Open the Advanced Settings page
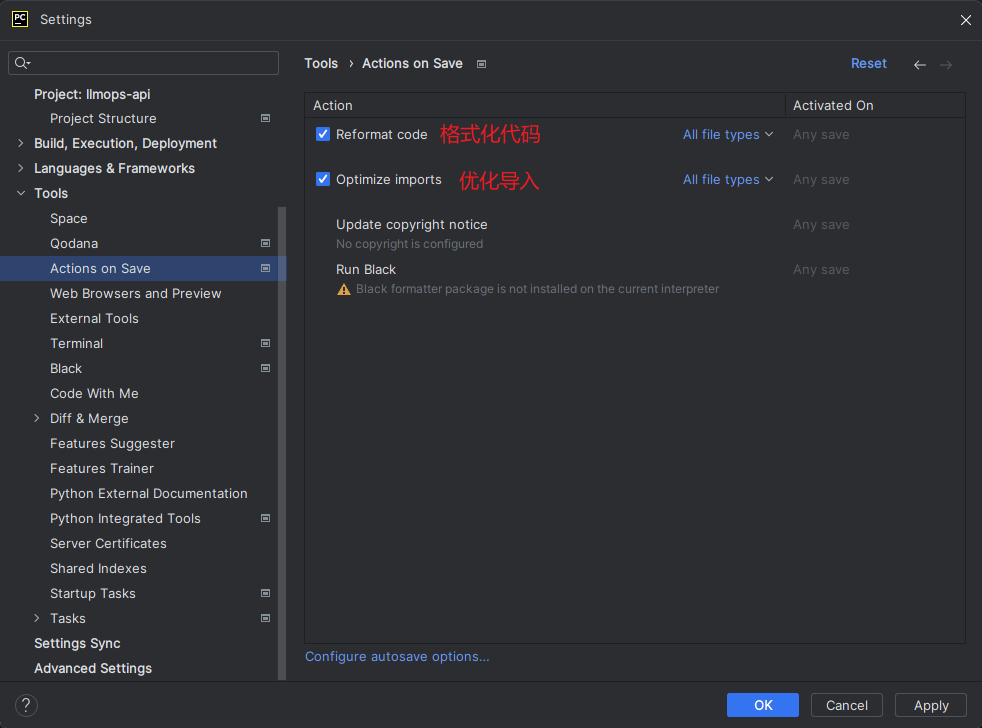The height and width of the screenshot is (728, 982). 93,668
